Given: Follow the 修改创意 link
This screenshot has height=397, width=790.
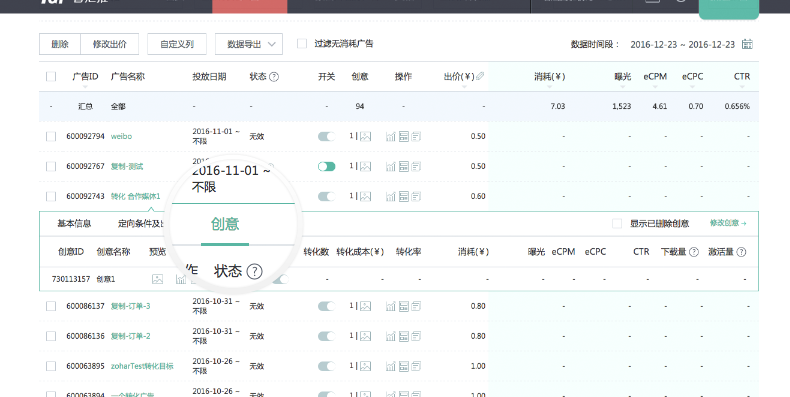Looking at the screenshot, I should click(x=728, y=223).
